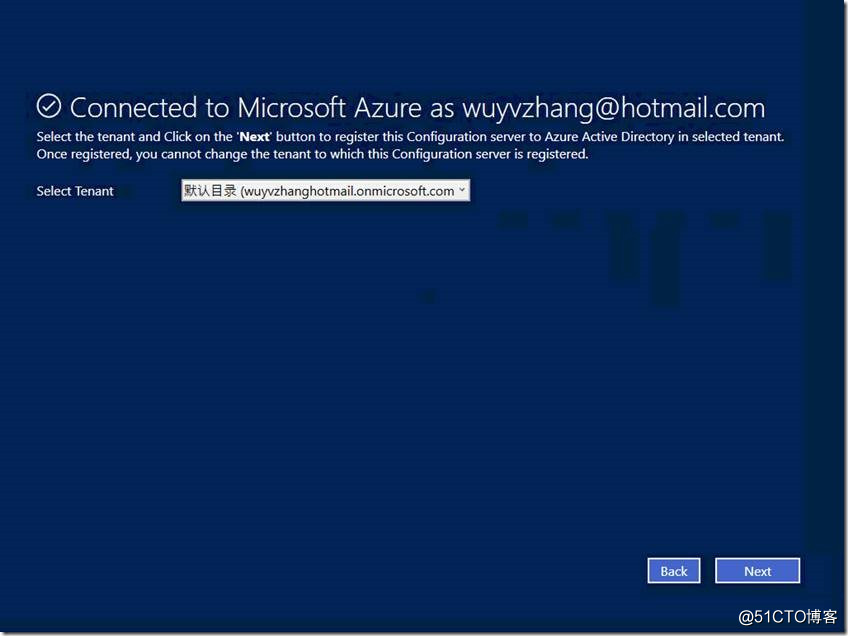This screenshot has width=848, height=636.
Task: Click the sentence starting 'Once registered, you cannot change'
Action: 312,154
